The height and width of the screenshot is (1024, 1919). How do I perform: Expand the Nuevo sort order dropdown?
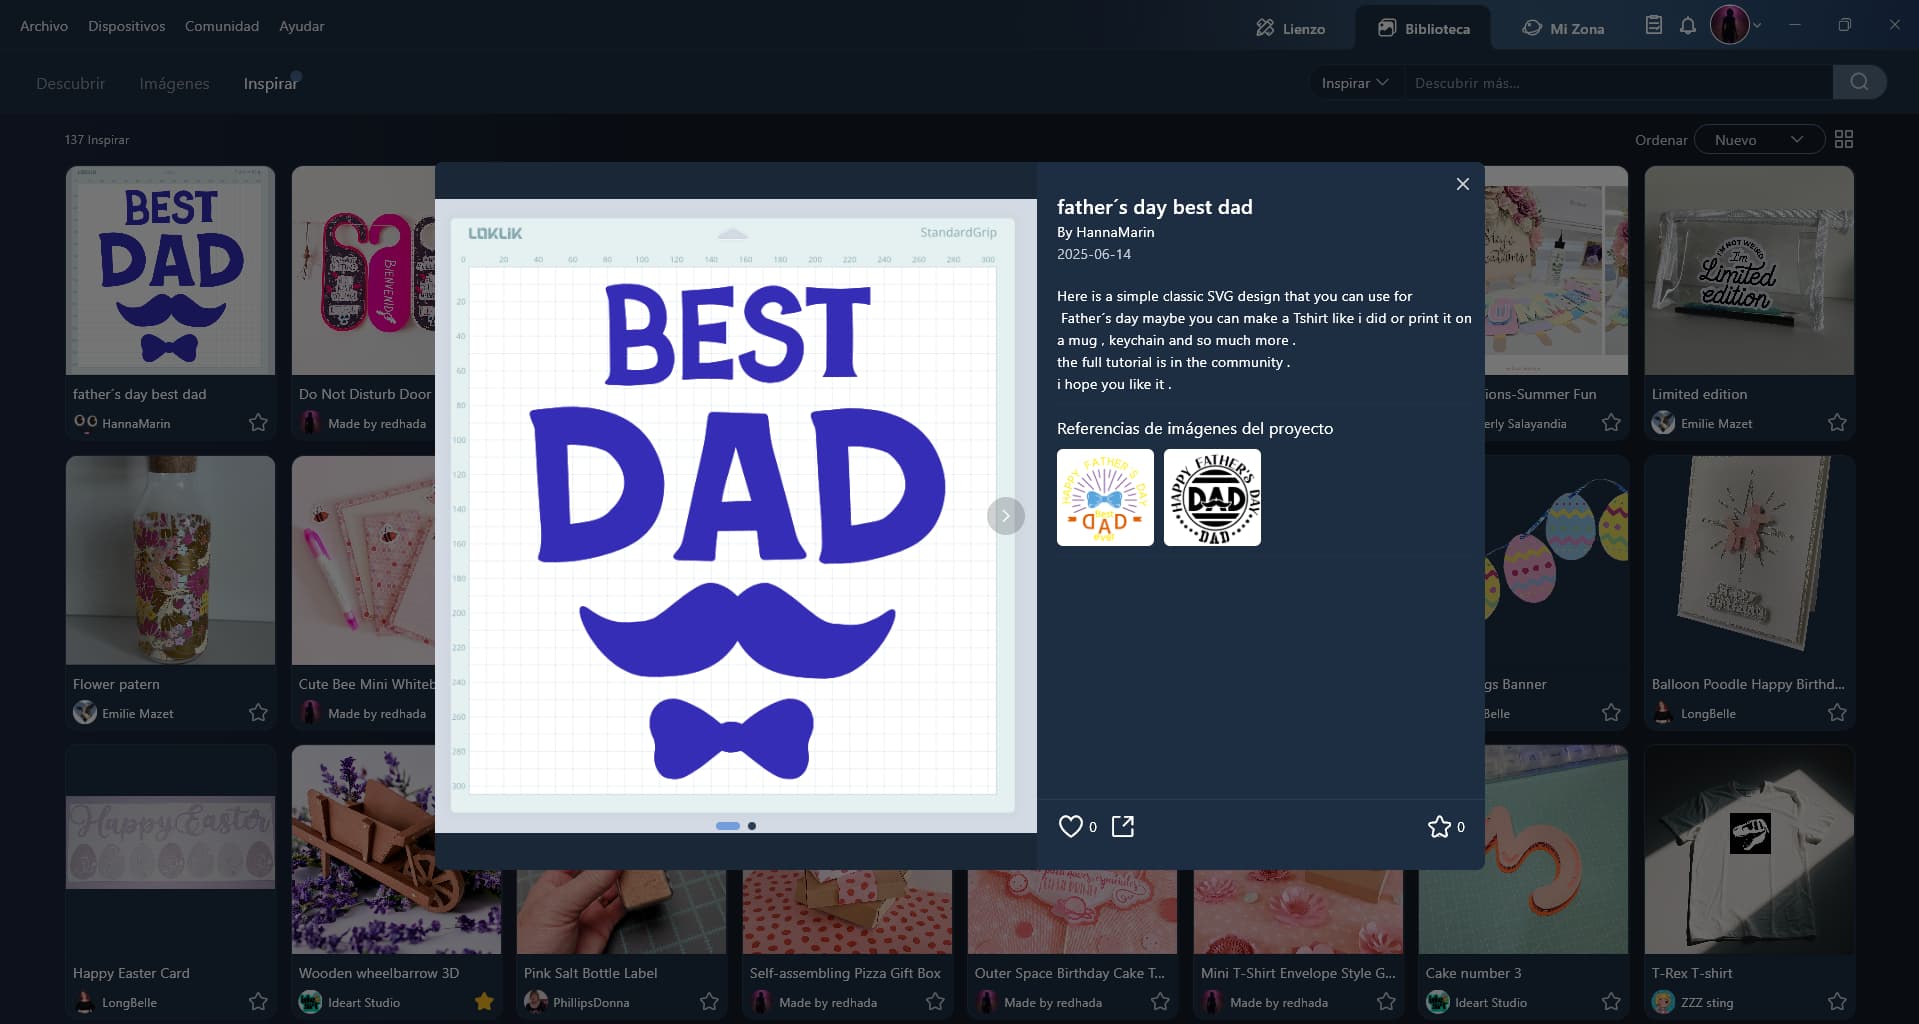1759,139
